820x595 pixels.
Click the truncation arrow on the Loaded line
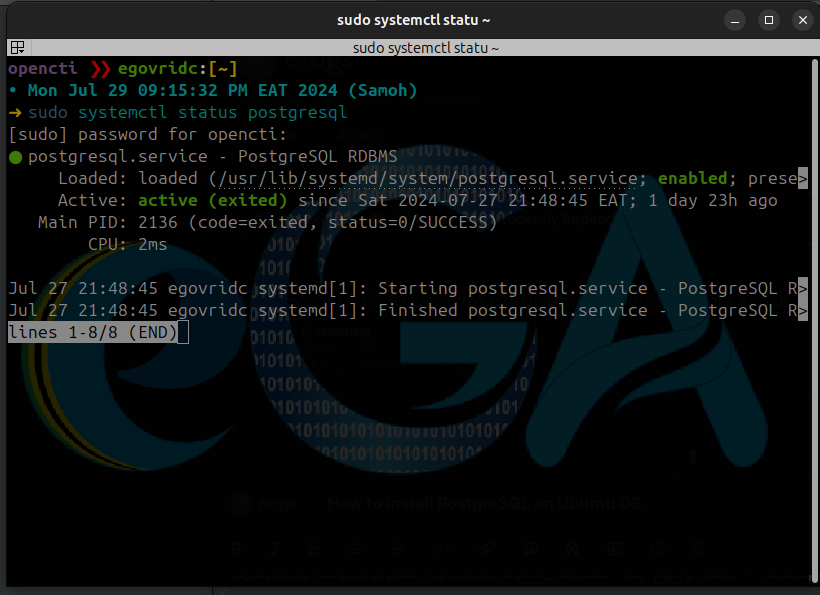click(802, 179)
